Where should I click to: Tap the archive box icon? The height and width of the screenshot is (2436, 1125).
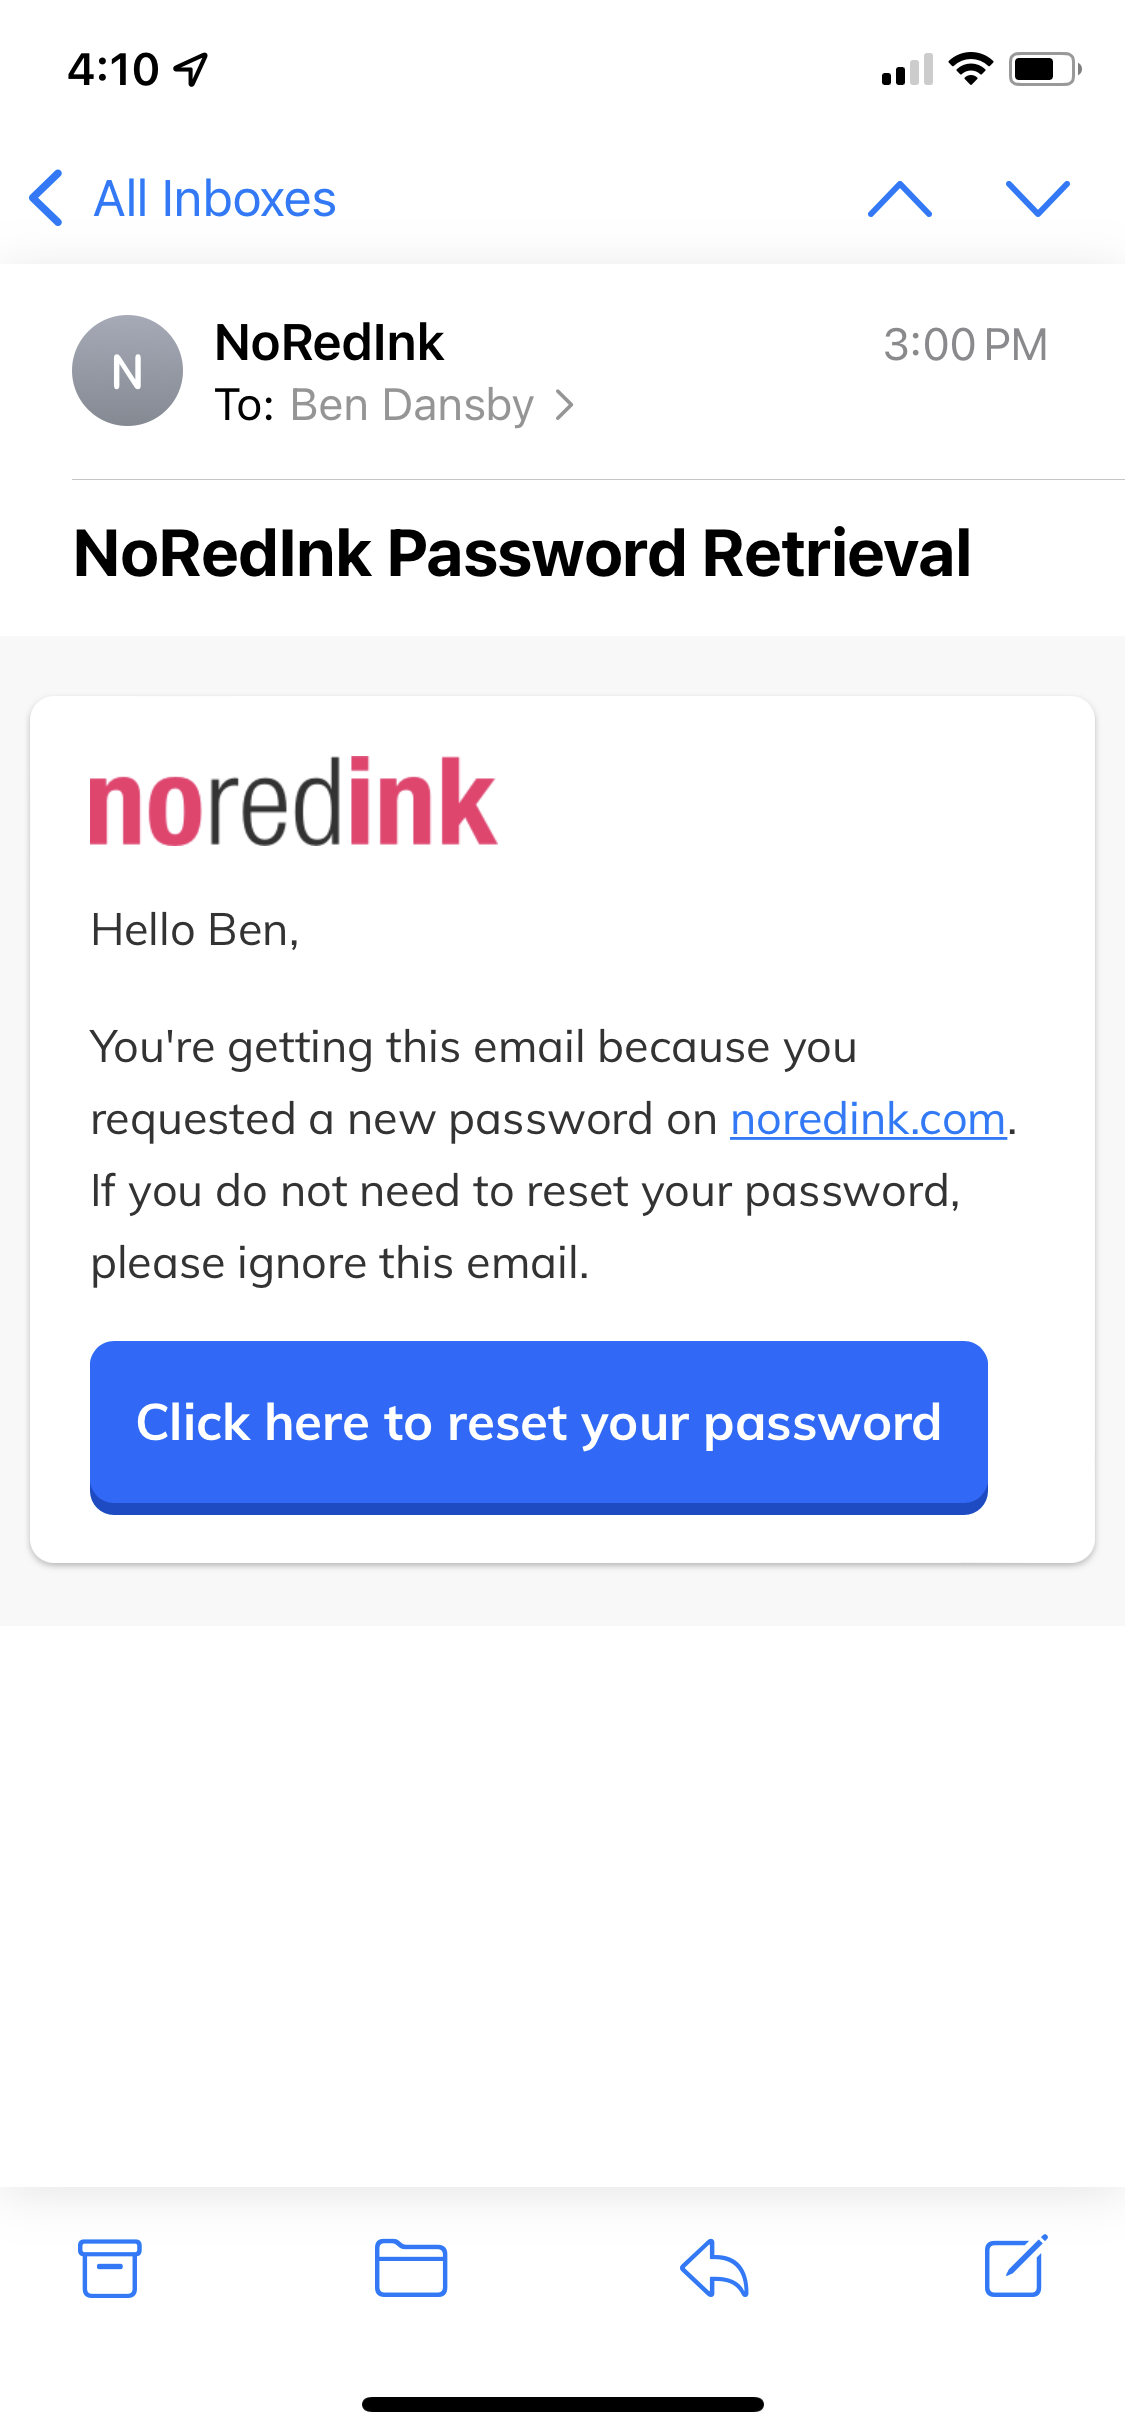pos(109,2268)
